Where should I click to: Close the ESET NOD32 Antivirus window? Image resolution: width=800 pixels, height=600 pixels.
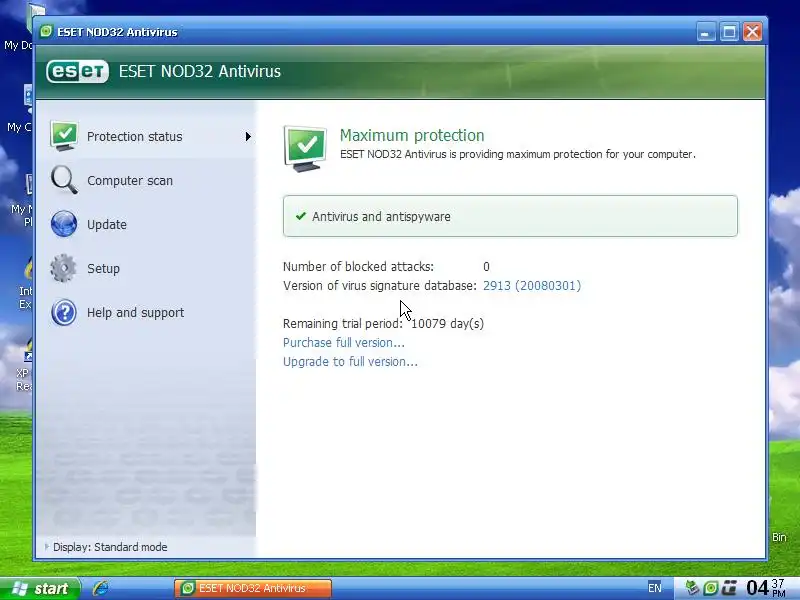click(x=753, y=32)
